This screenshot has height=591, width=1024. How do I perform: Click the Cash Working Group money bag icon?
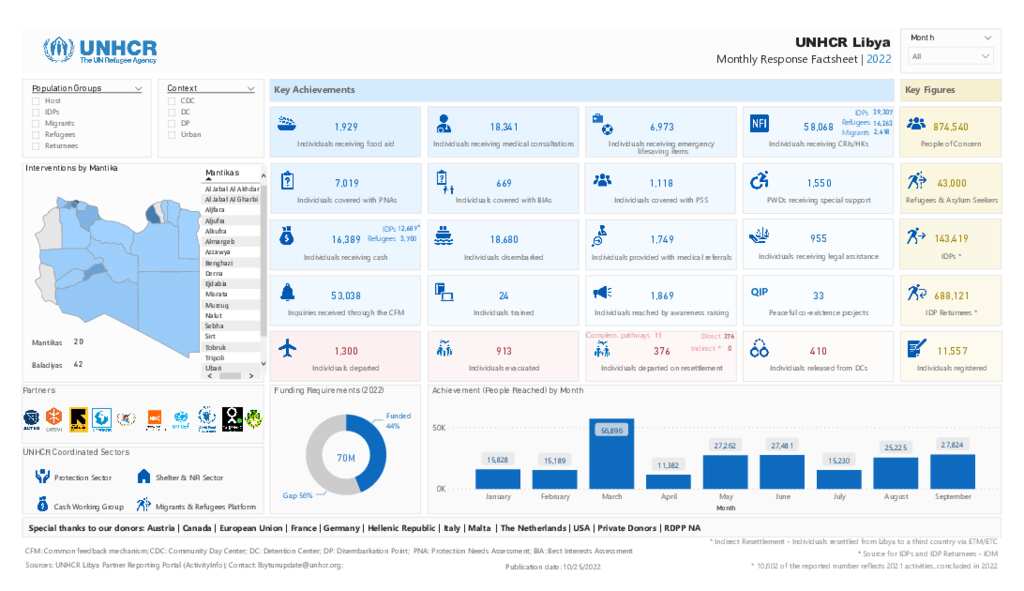pyautogui.click(x=42, y=505)
